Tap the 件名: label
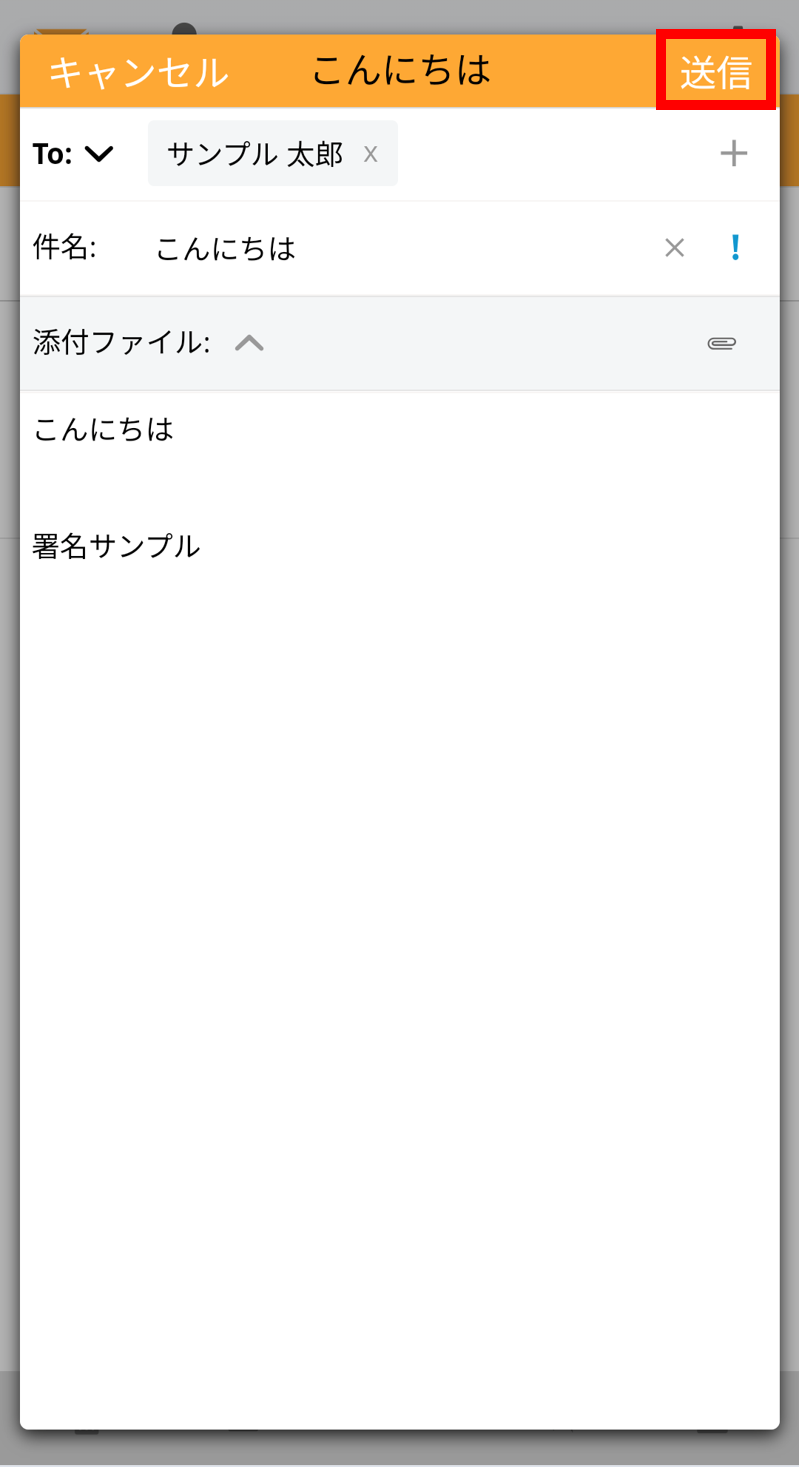The height and width of the screenshot is (1467, 799). (x=64, y=248)
